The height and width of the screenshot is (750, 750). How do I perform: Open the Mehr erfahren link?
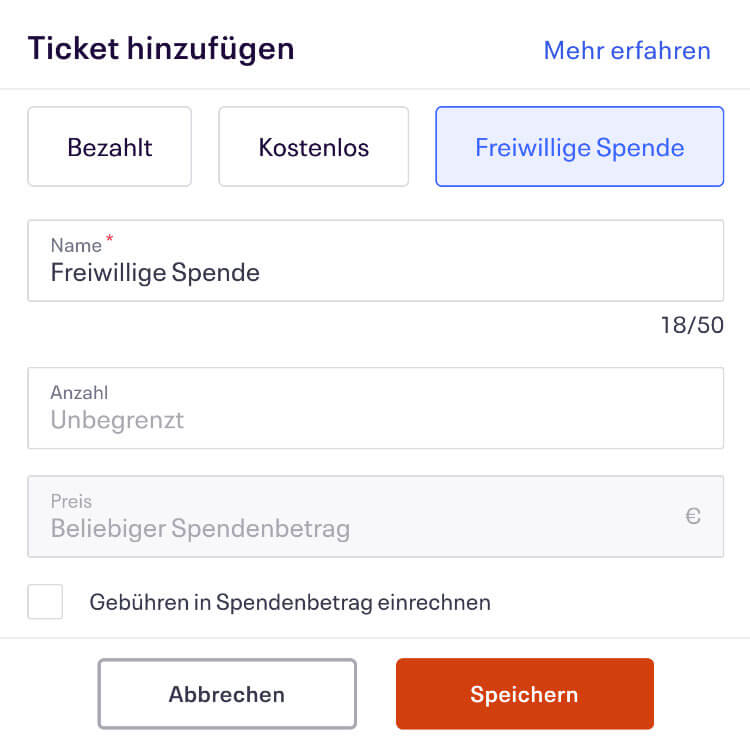627,50
